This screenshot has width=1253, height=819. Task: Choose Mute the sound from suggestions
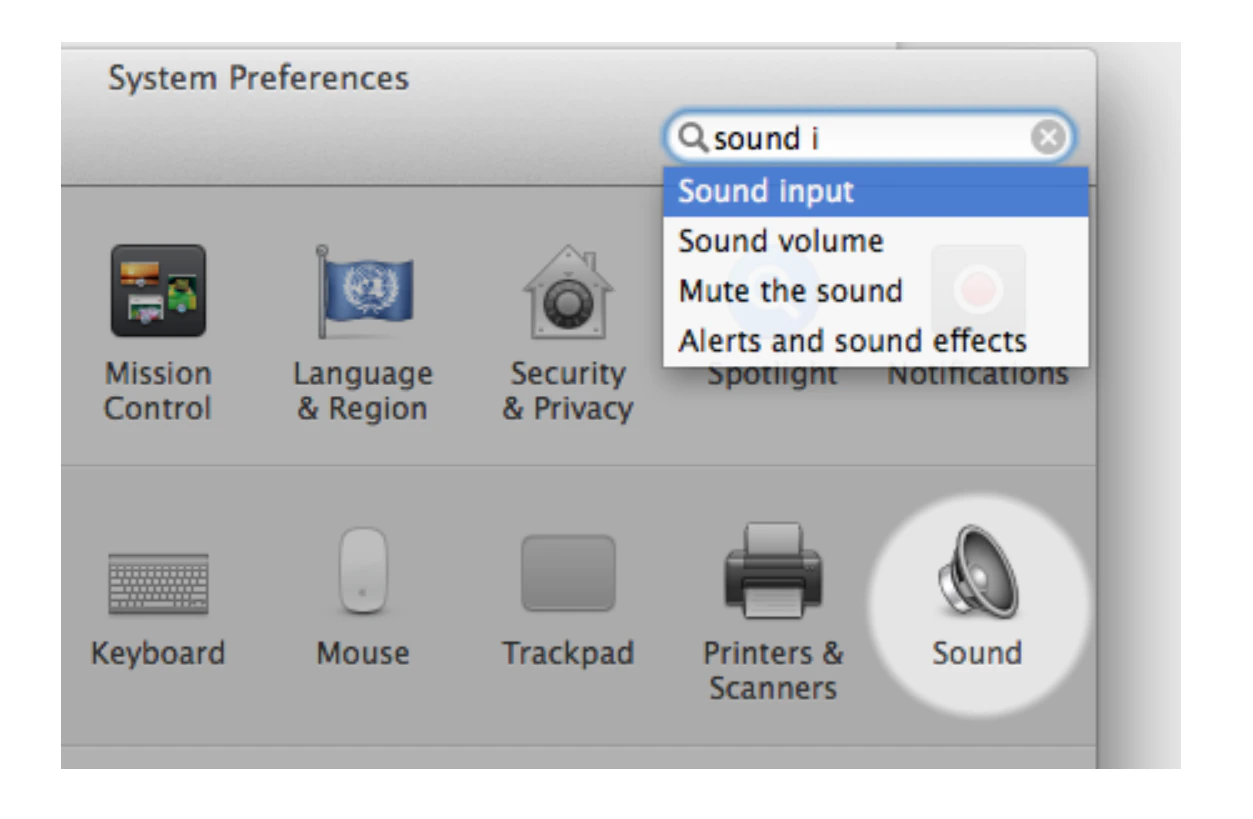790,291
